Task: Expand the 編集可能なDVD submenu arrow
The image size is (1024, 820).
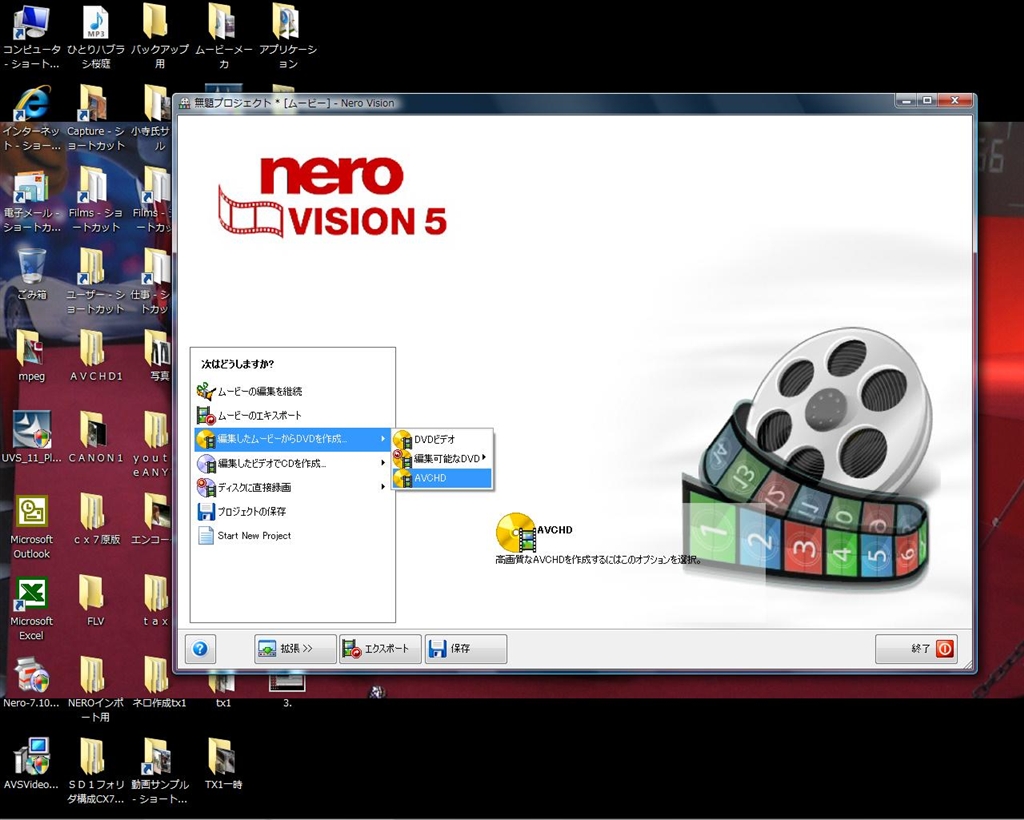Action: coord(484,458)
